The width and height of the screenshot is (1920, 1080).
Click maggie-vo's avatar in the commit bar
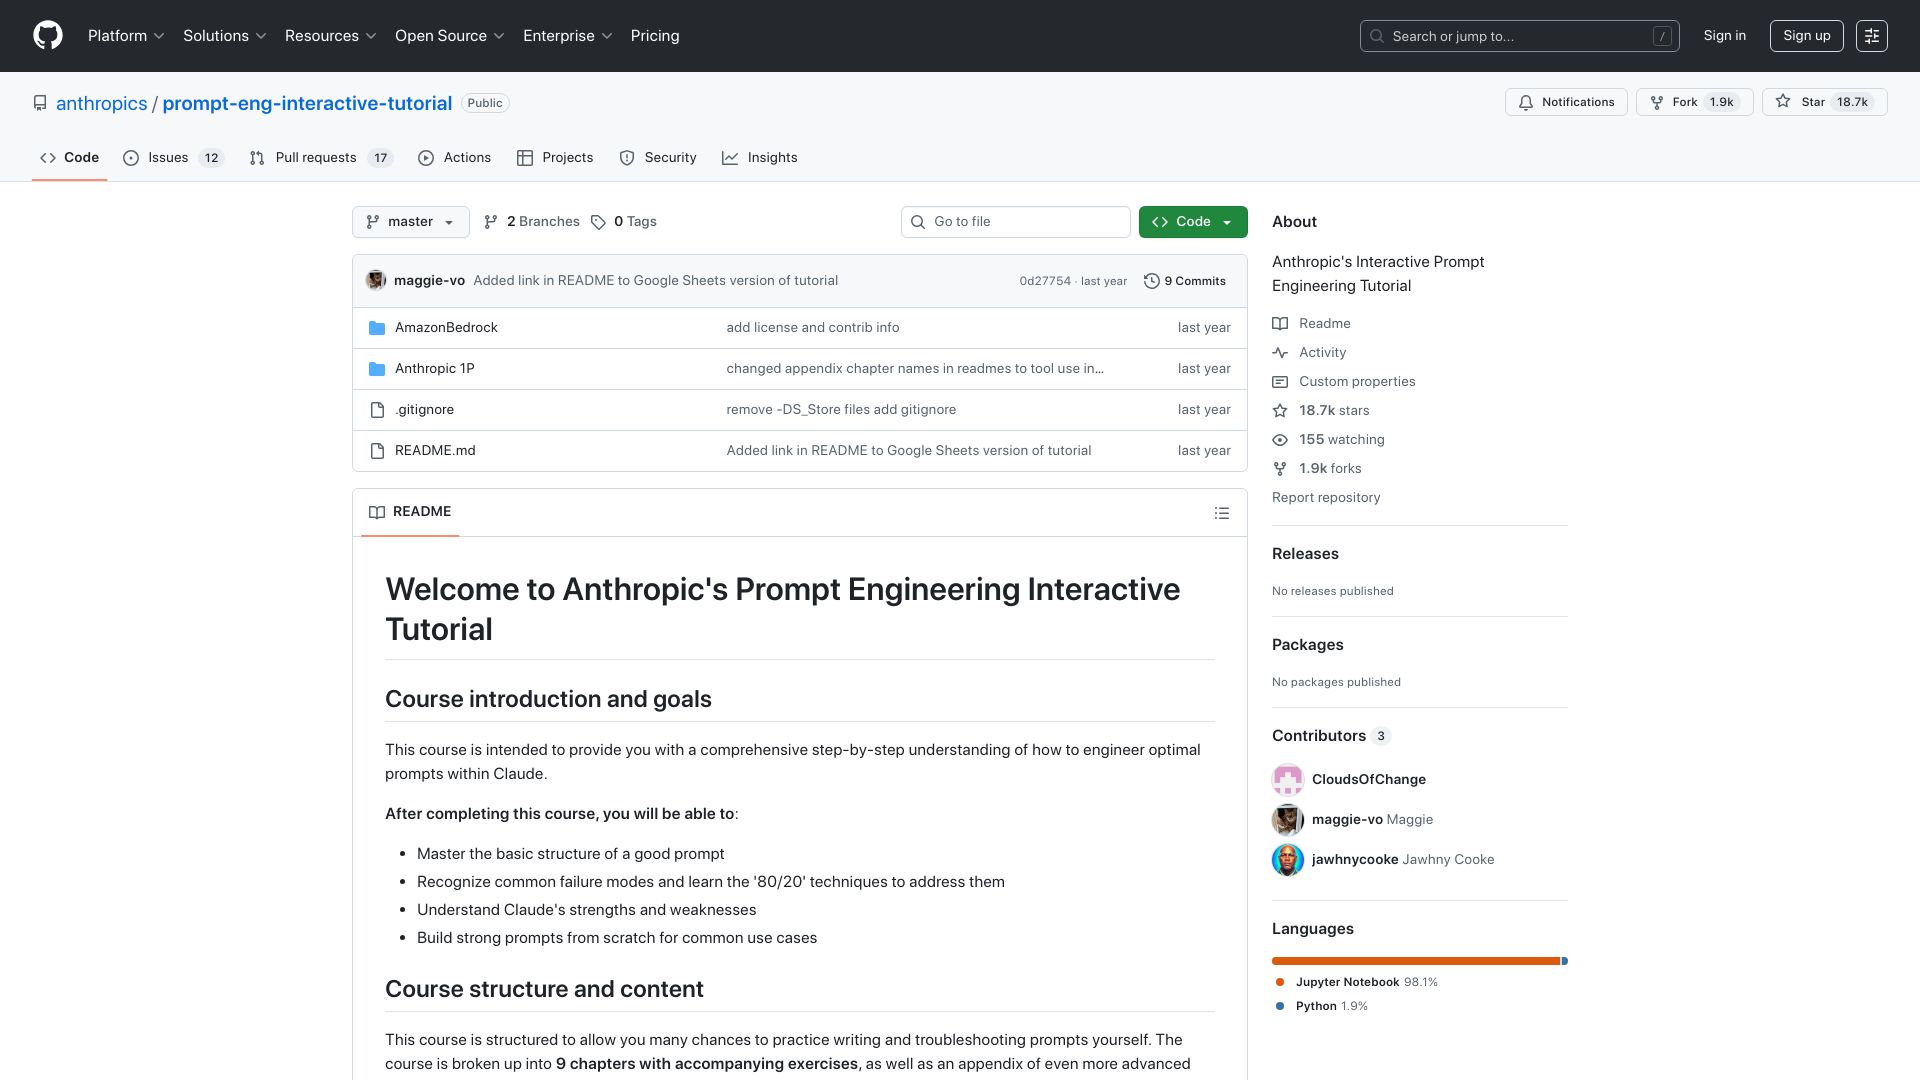click(376, 281)
